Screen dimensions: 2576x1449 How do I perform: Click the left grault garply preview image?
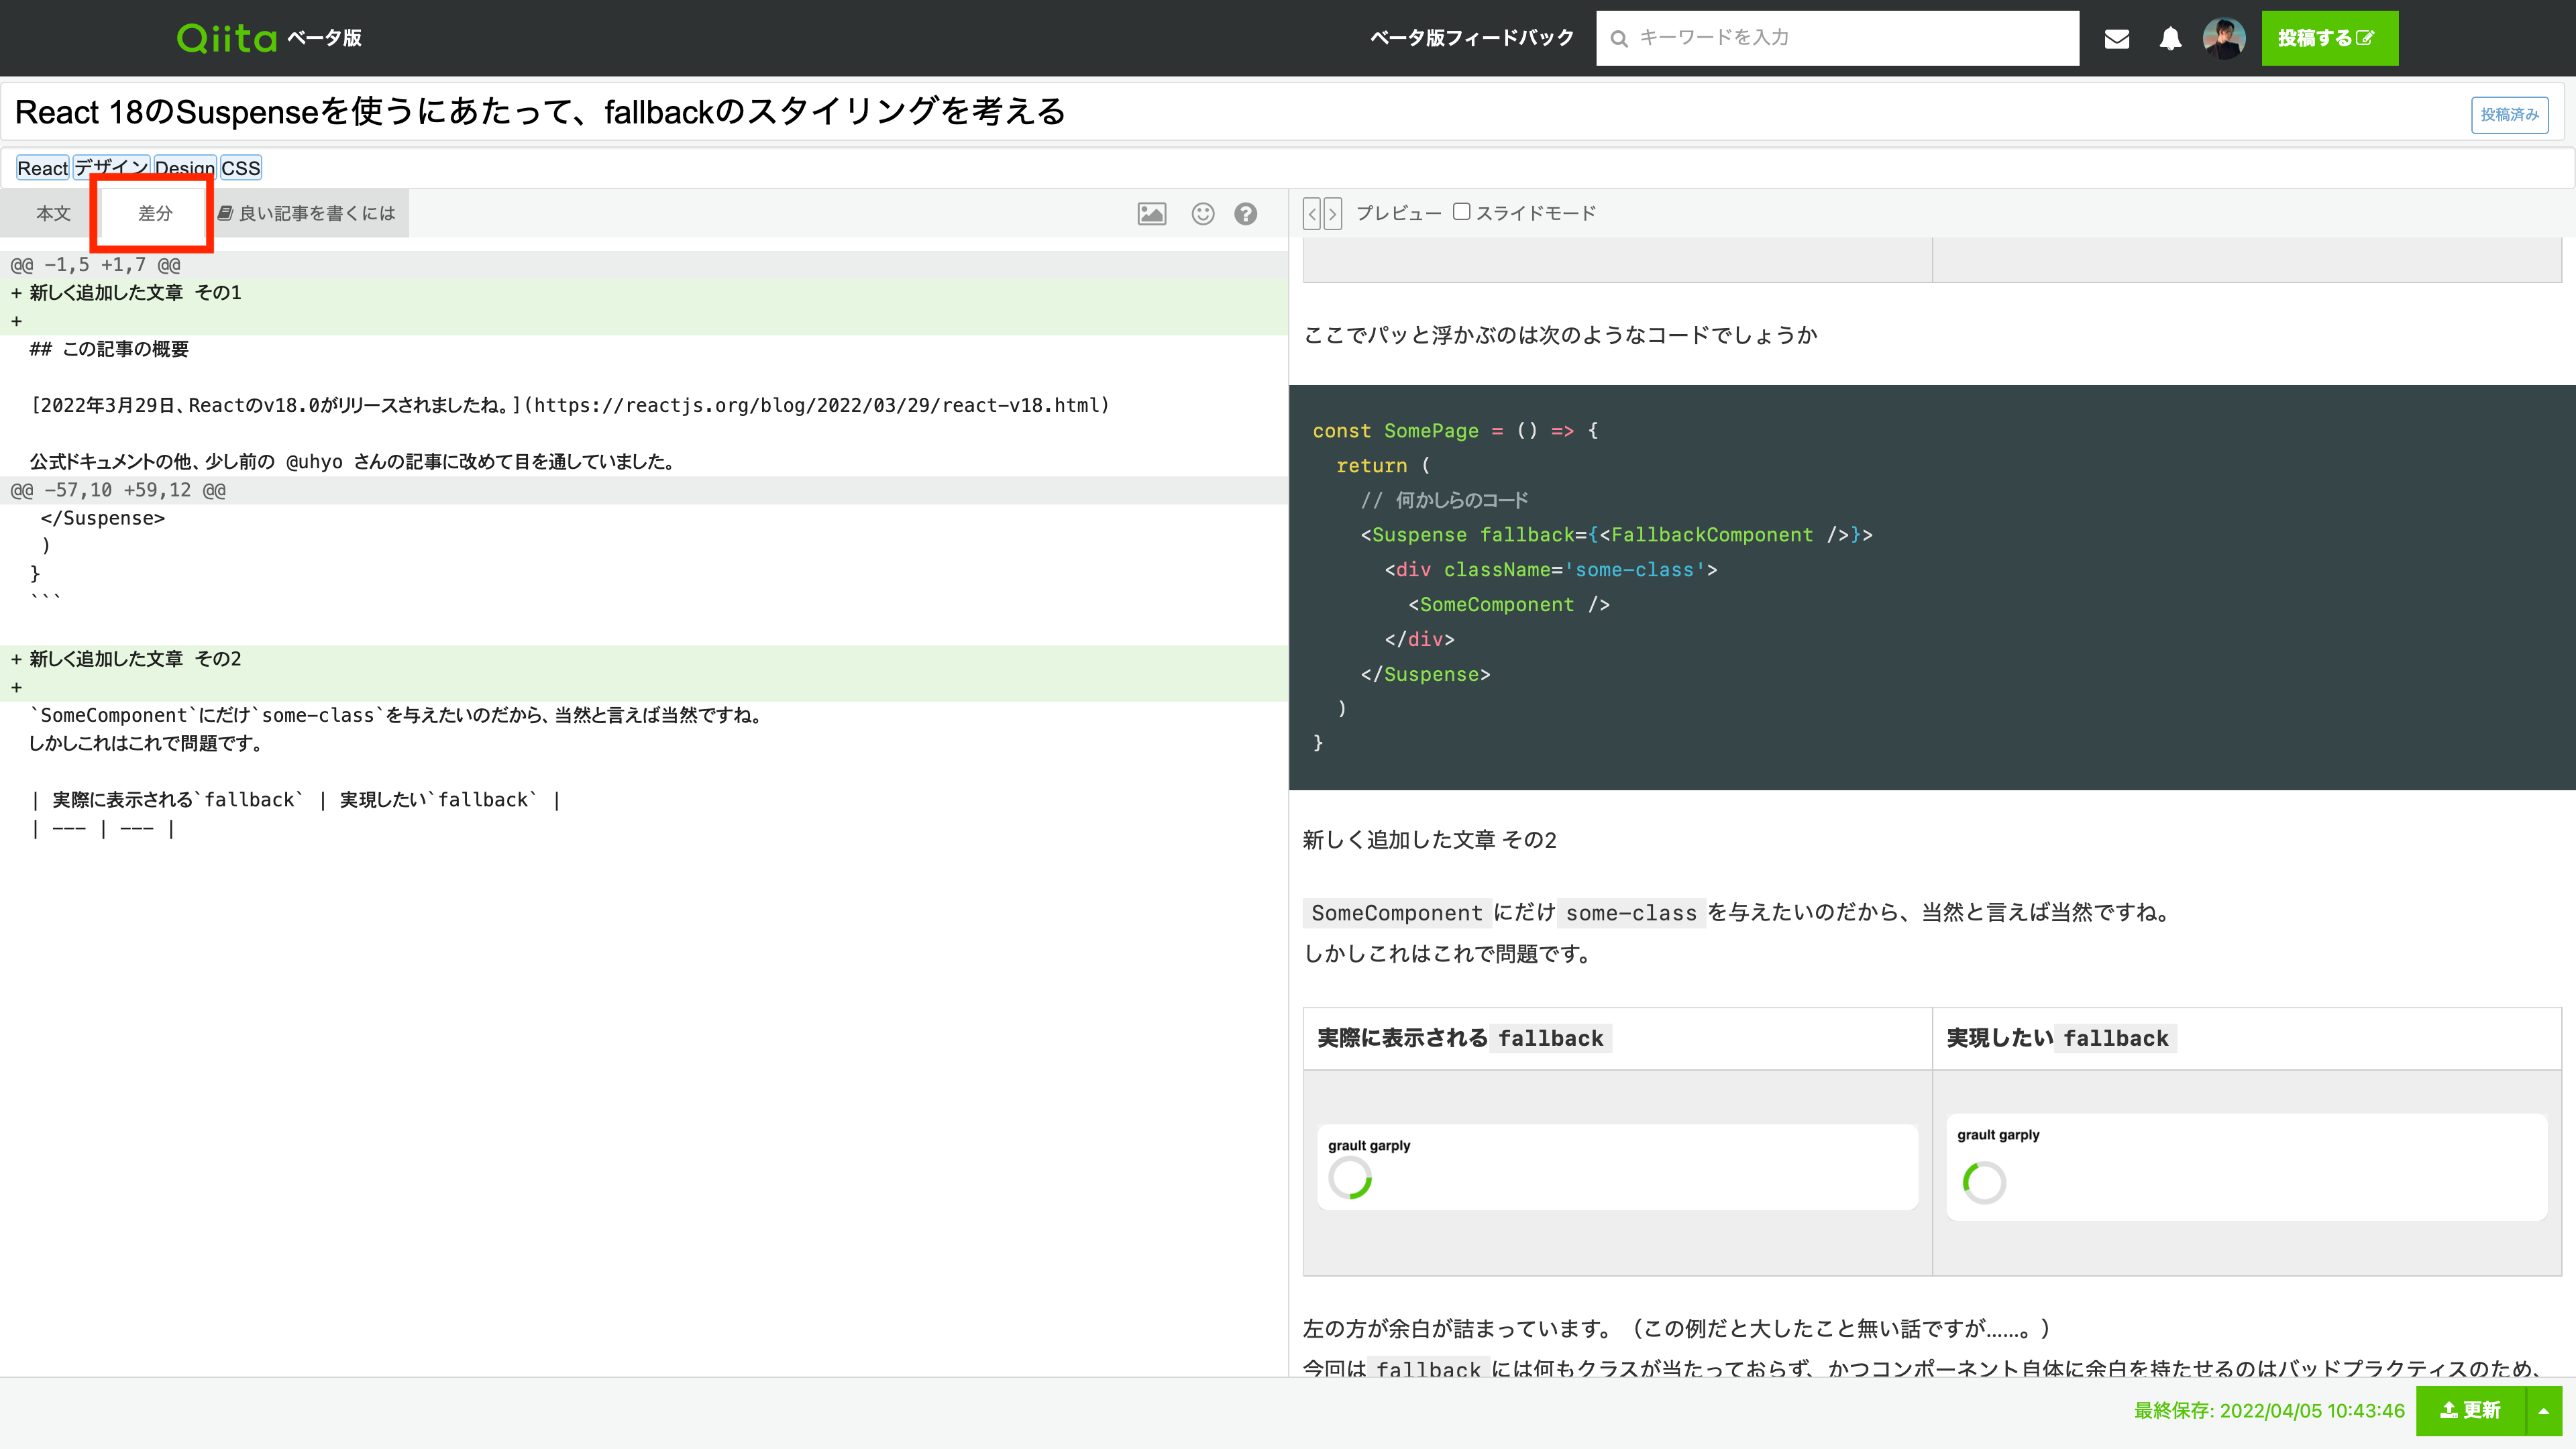(x=1618, y=1167)
